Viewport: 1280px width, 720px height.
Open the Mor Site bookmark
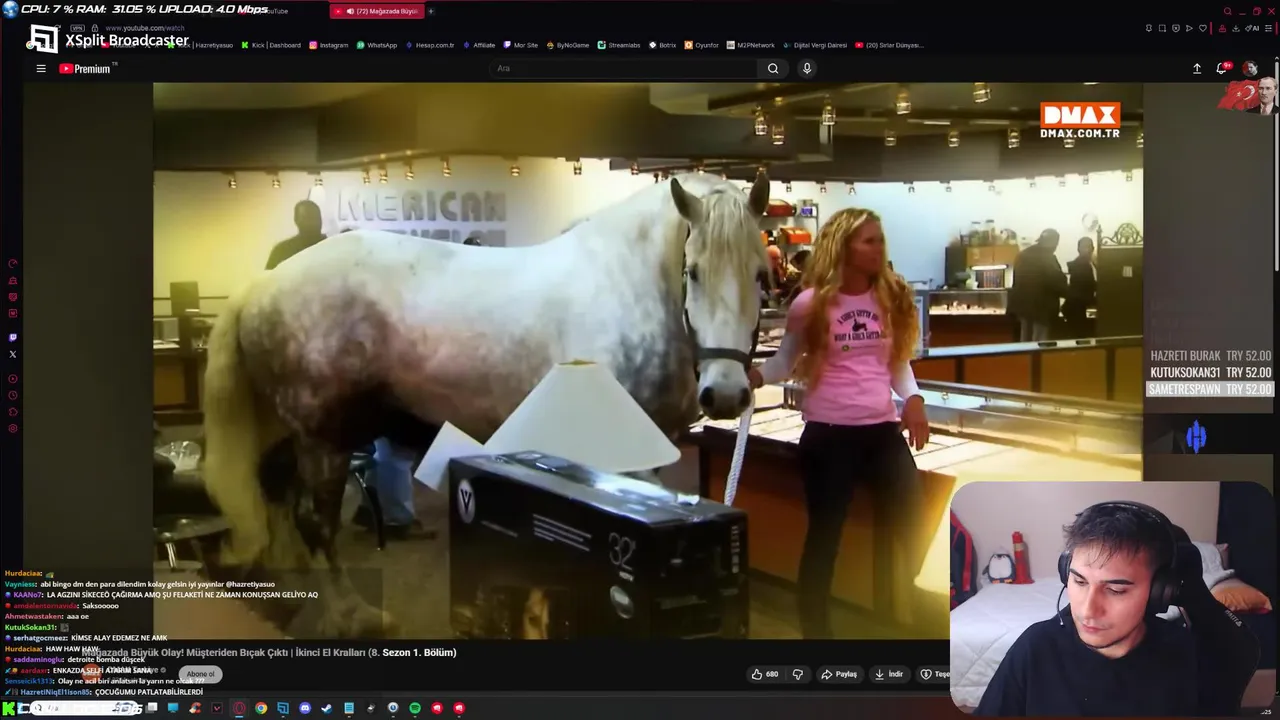coord(521,45)
